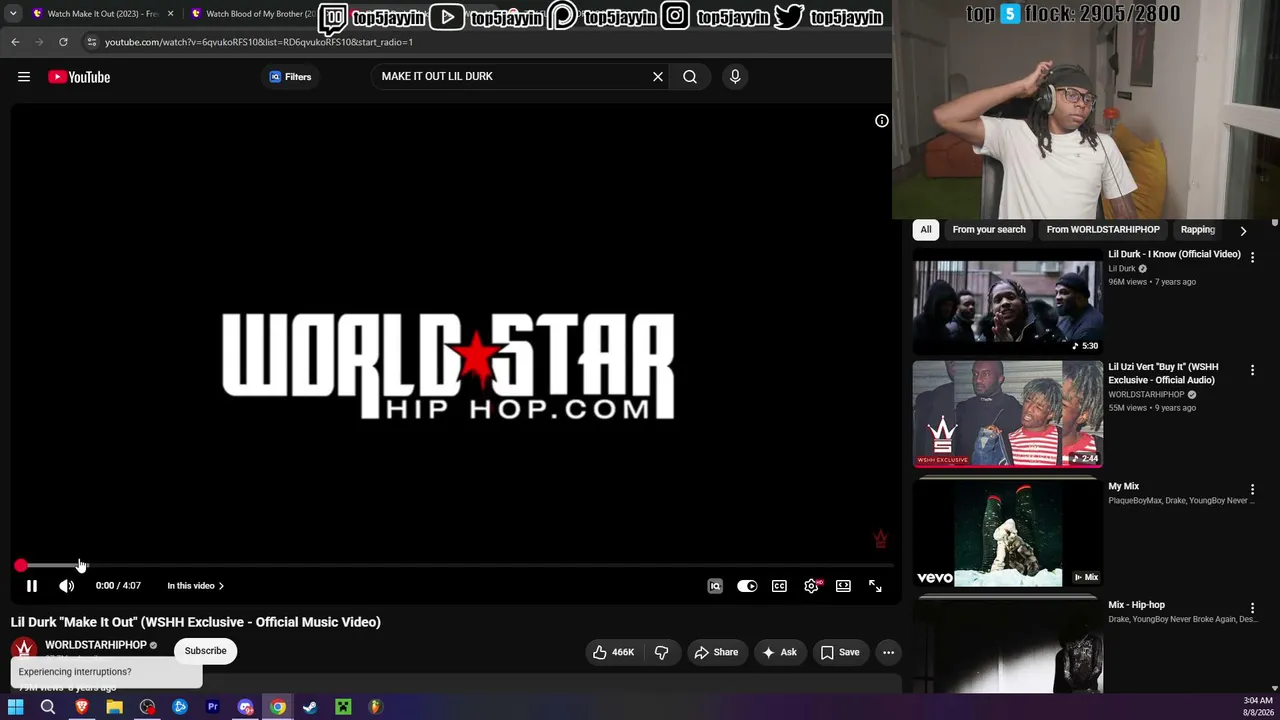Expand the In this video chapters
This screenshot has height=720, width=1280.
[195, 586]
